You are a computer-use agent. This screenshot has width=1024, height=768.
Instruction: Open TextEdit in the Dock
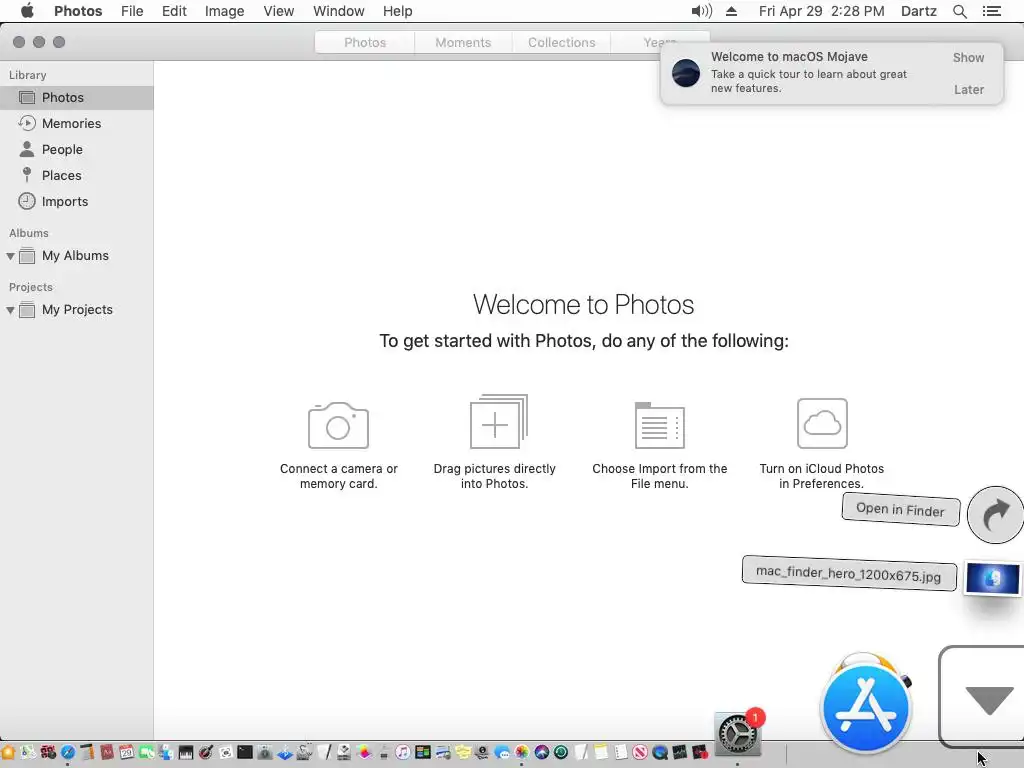[580, 752]
